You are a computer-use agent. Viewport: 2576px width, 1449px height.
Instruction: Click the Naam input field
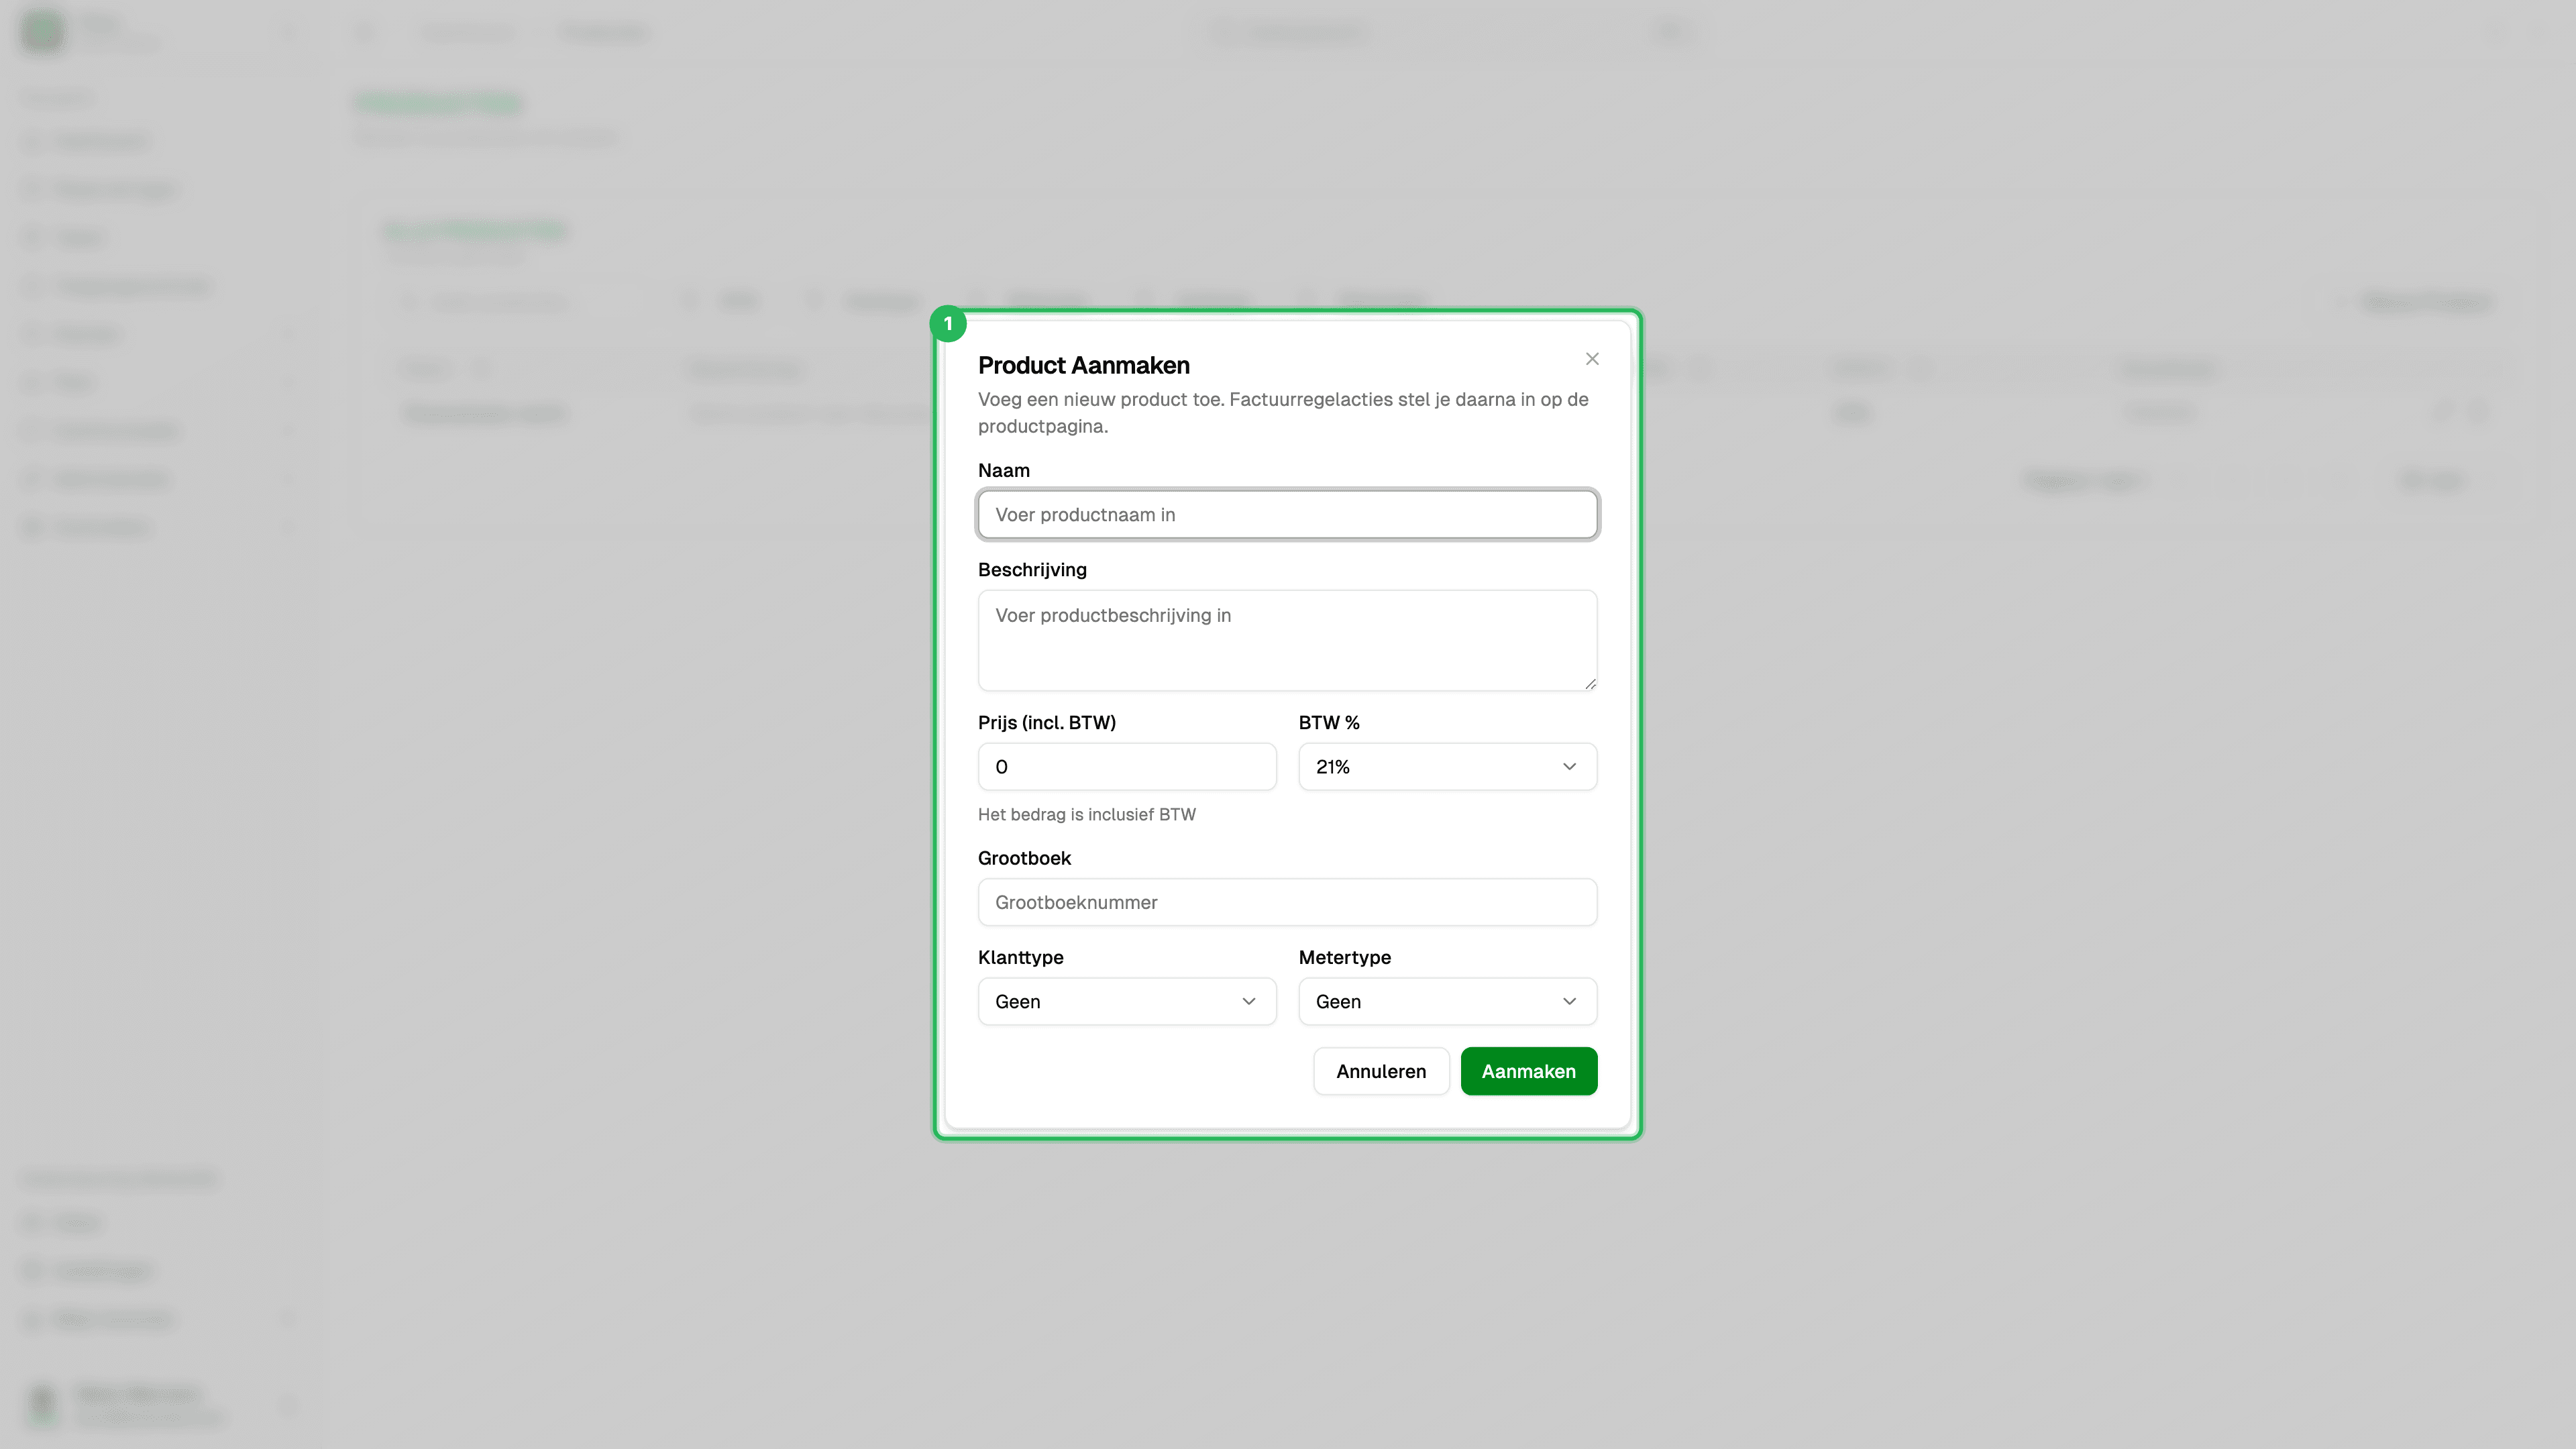coord(1287,514)
